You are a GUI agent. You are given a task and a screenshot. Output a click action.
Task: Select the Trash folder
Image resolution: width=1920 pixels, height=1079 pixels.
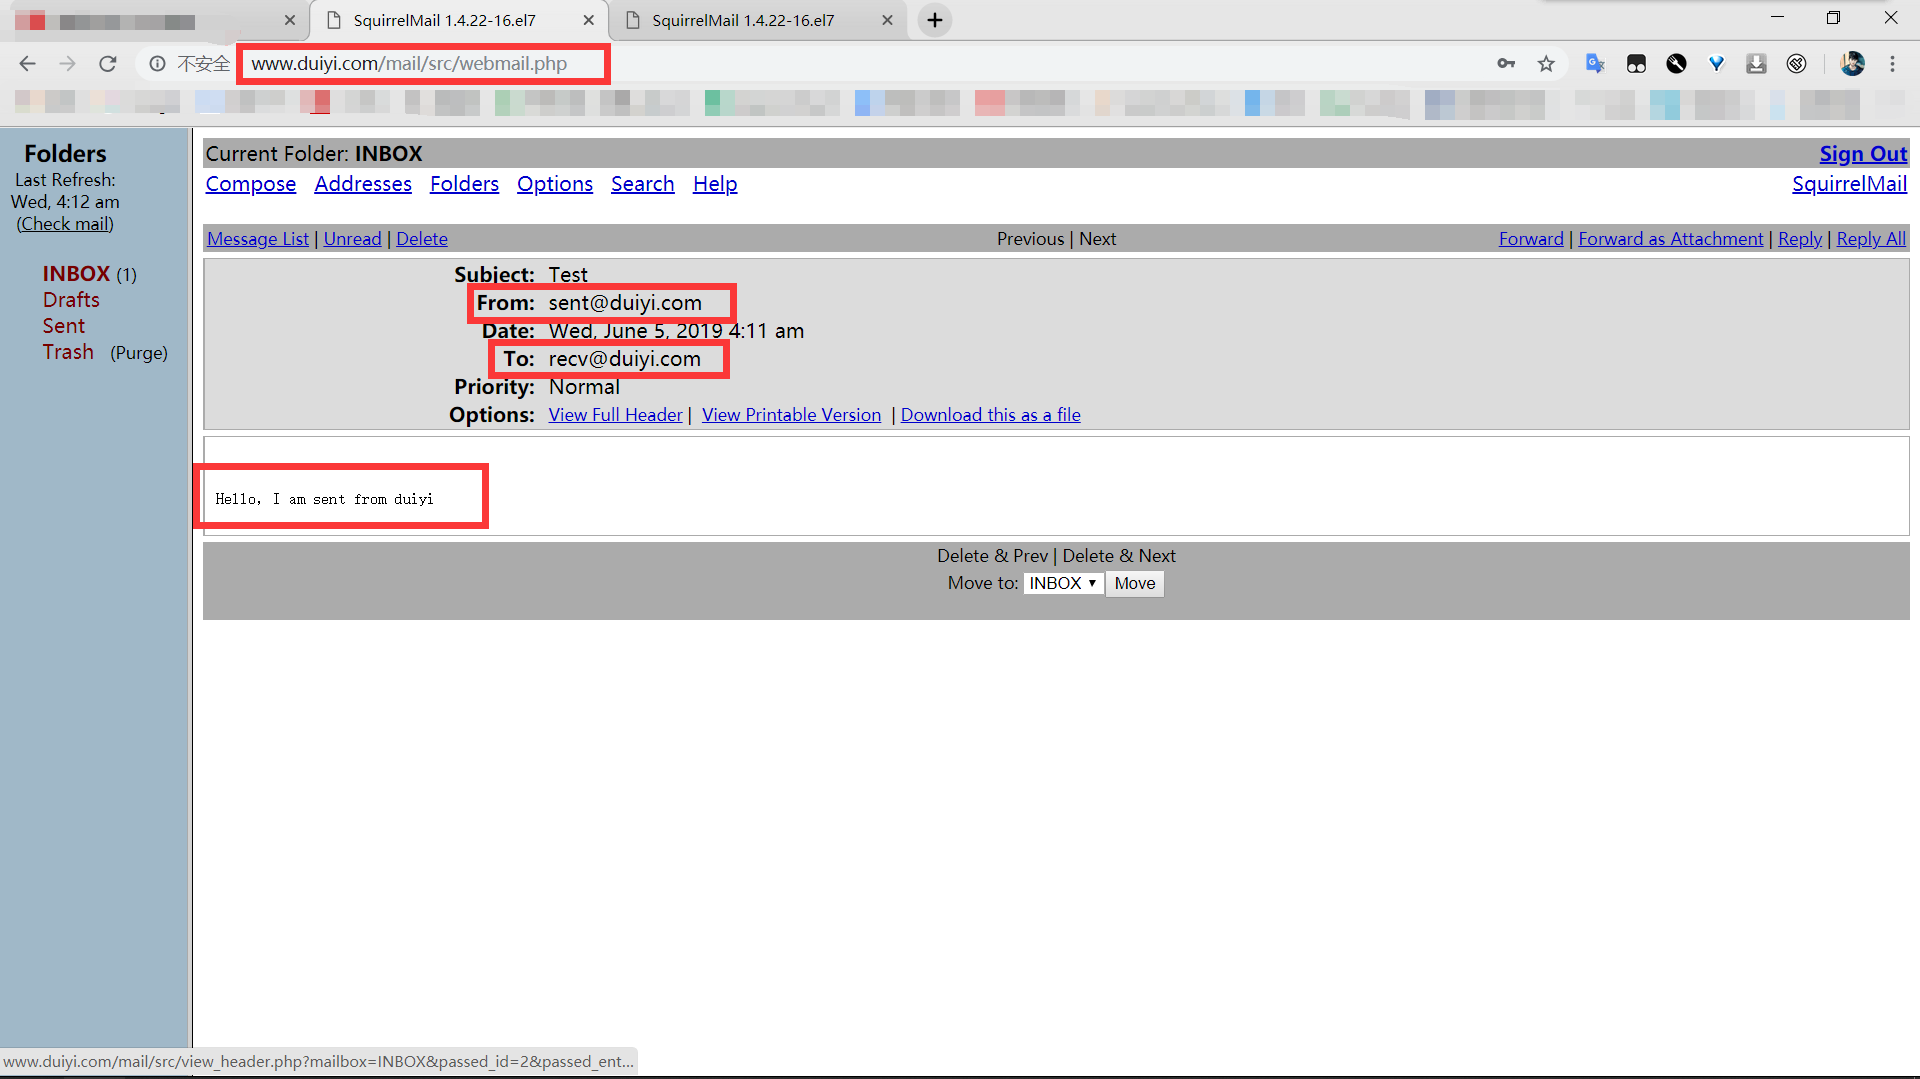[x=68, y=352]
